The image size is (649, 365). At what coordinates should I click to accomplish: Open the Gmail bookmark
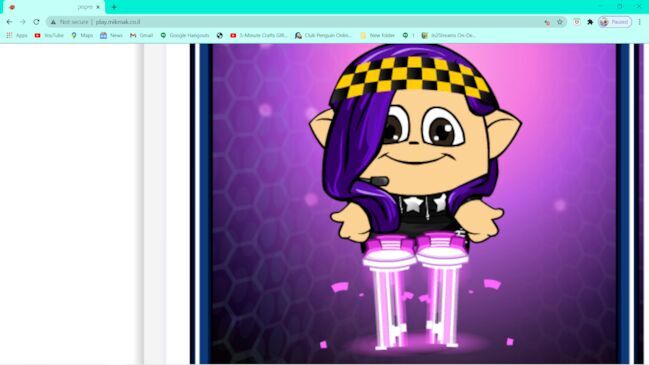pos(142,36)
